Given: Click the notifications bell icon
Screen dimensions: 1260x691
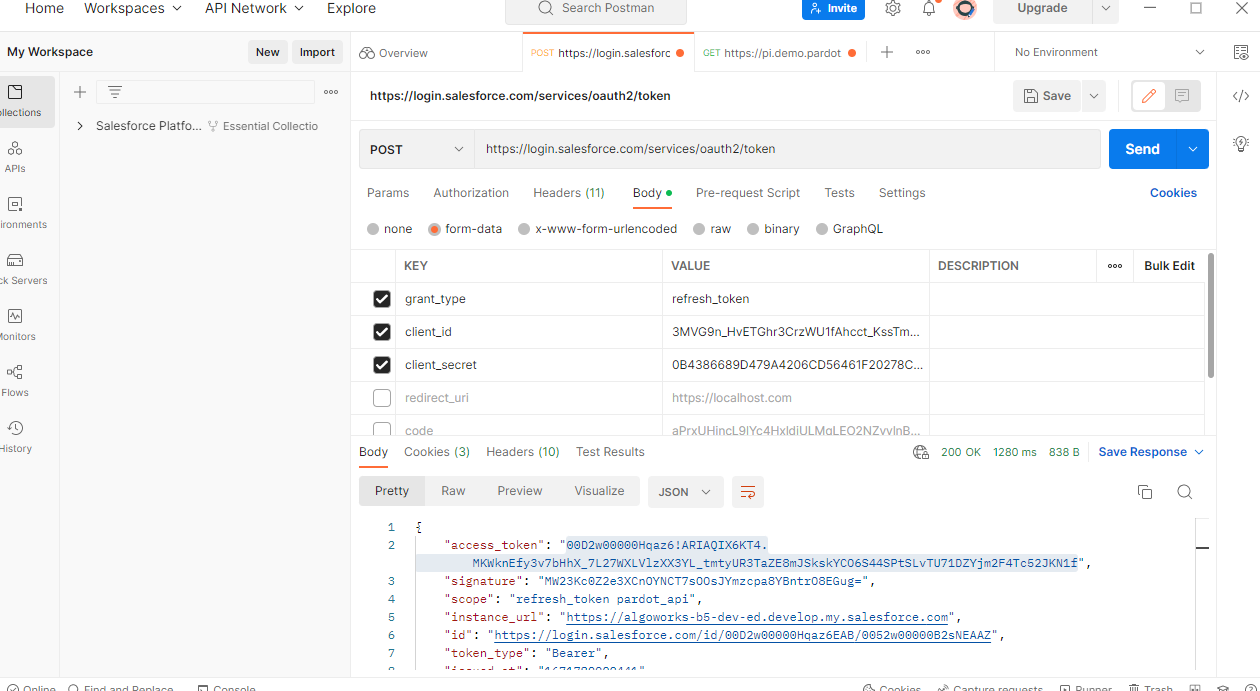Looking at the screenshot, I should (929, 9).
